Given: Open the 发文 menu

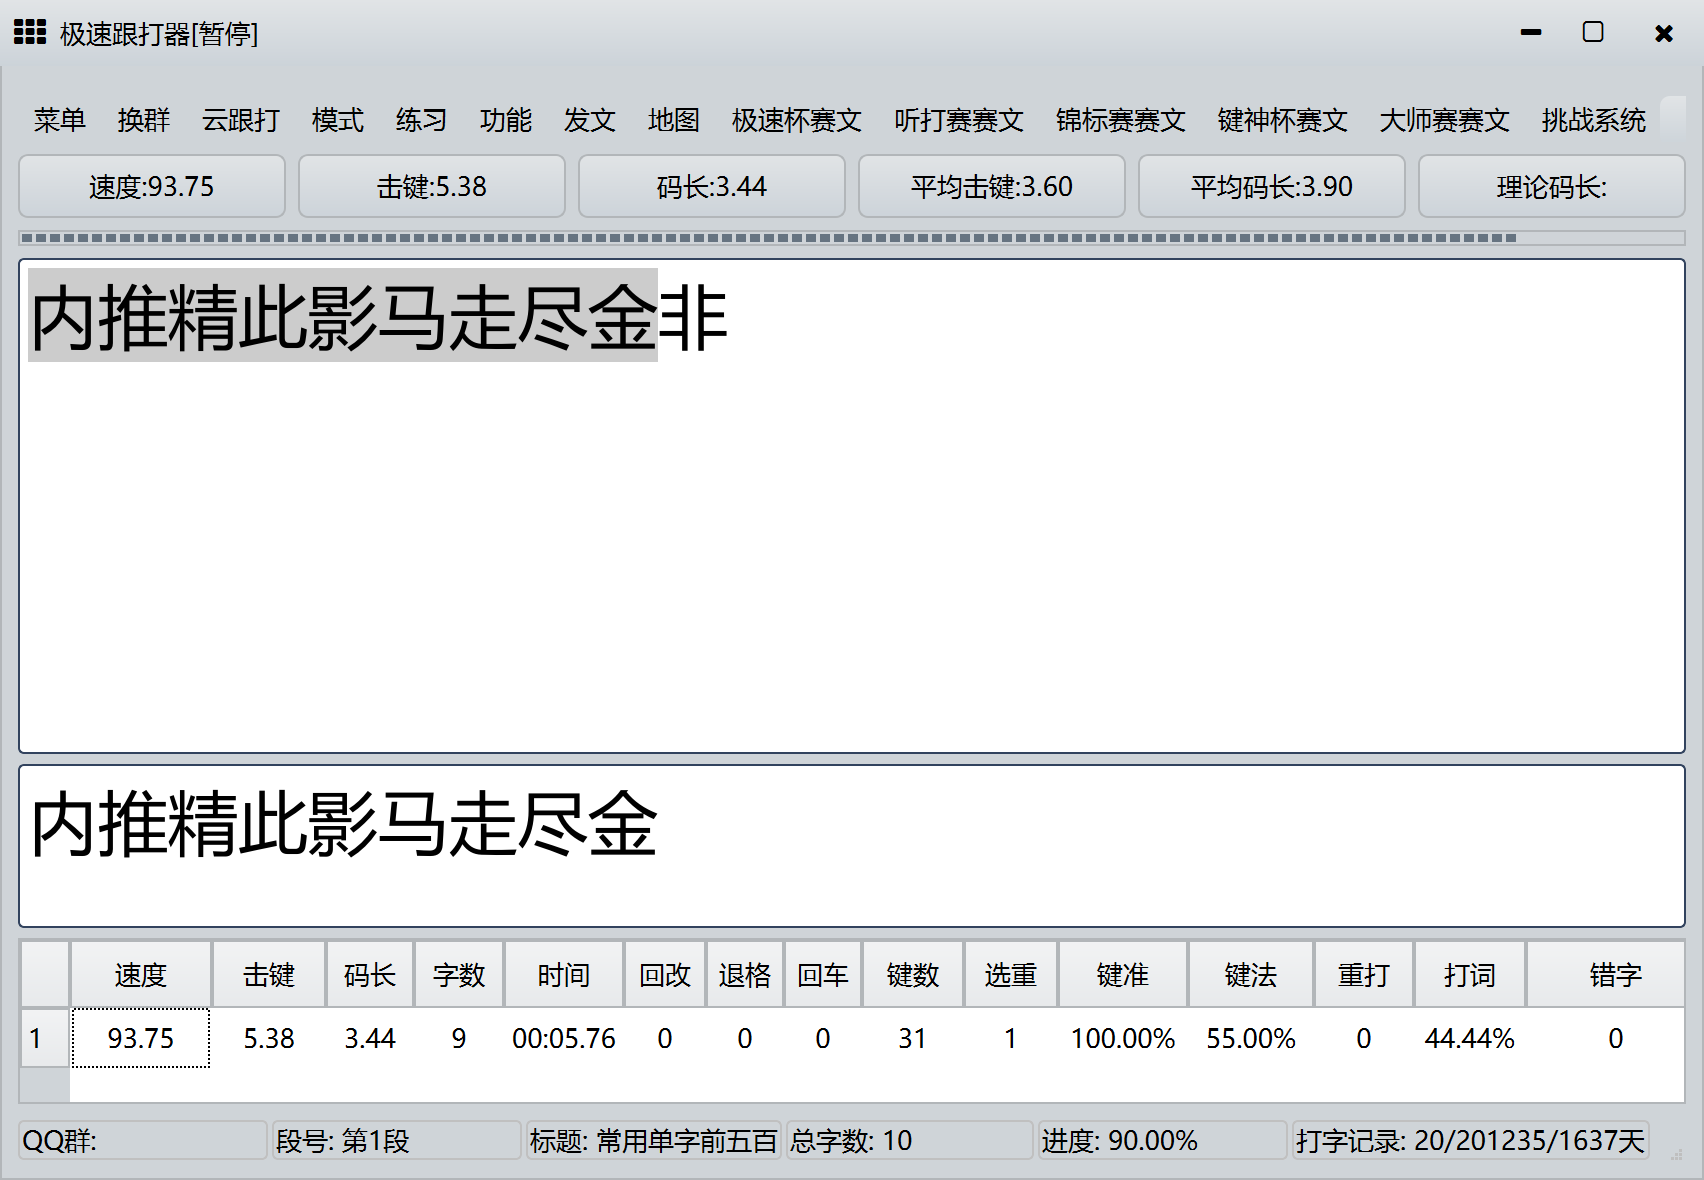Looking at the screenshot, I should tap(590, 120).
